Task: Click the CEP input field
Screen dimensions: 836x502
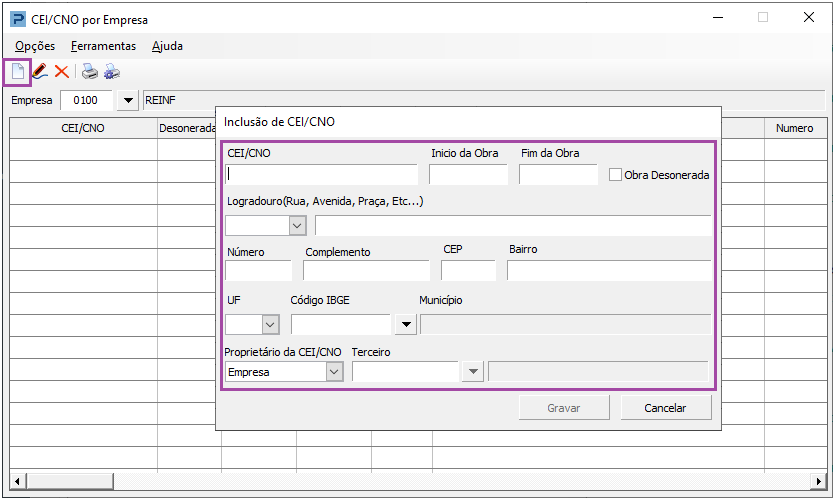Action: click(x=468, y=271)
